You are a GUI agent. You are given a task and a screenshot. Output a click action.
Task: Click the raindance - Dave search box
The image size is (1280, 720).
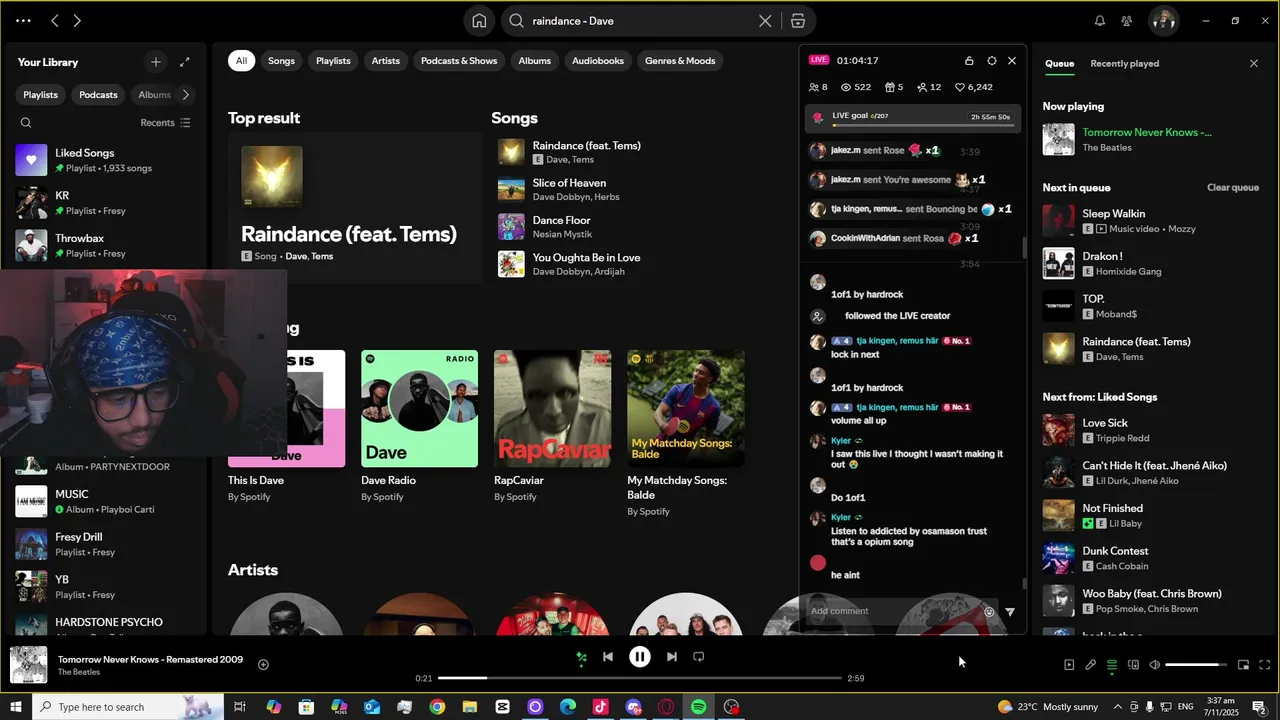pos(640,21)
